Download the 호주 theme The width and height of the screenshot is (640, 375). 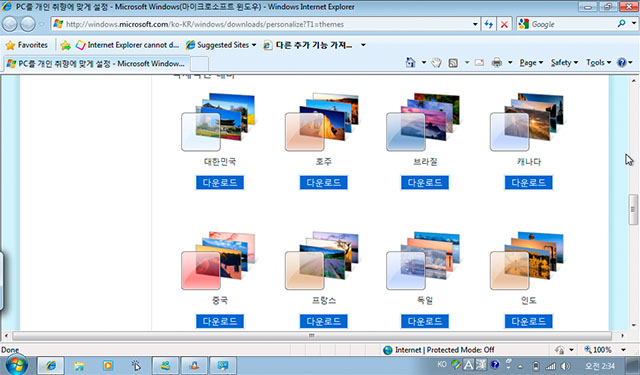(324, 182)
